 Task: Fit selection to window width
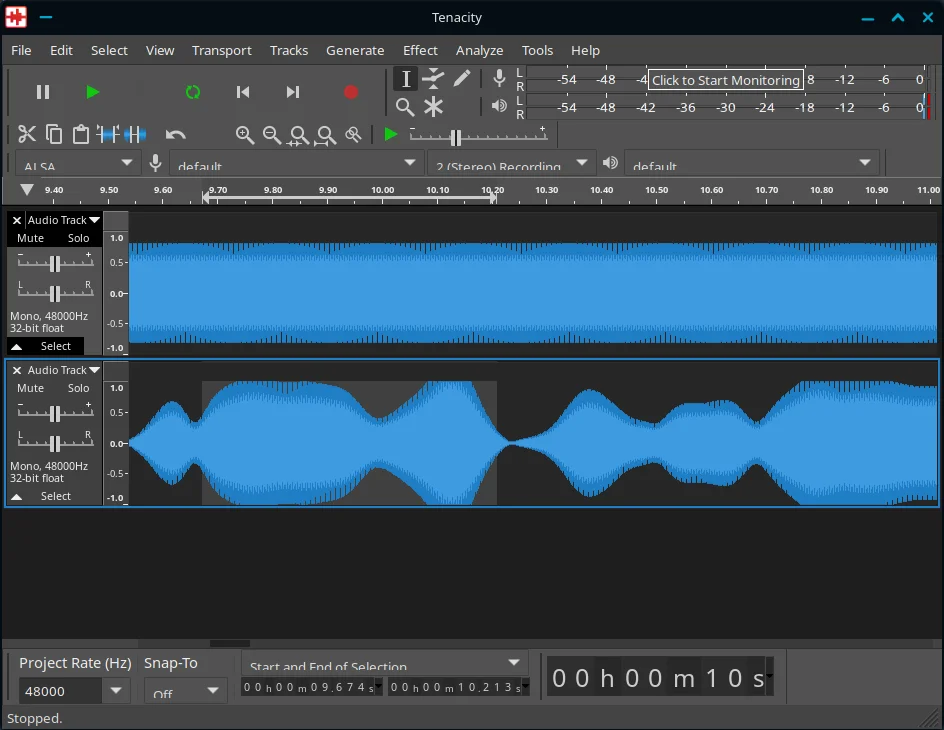click(299, 135)
